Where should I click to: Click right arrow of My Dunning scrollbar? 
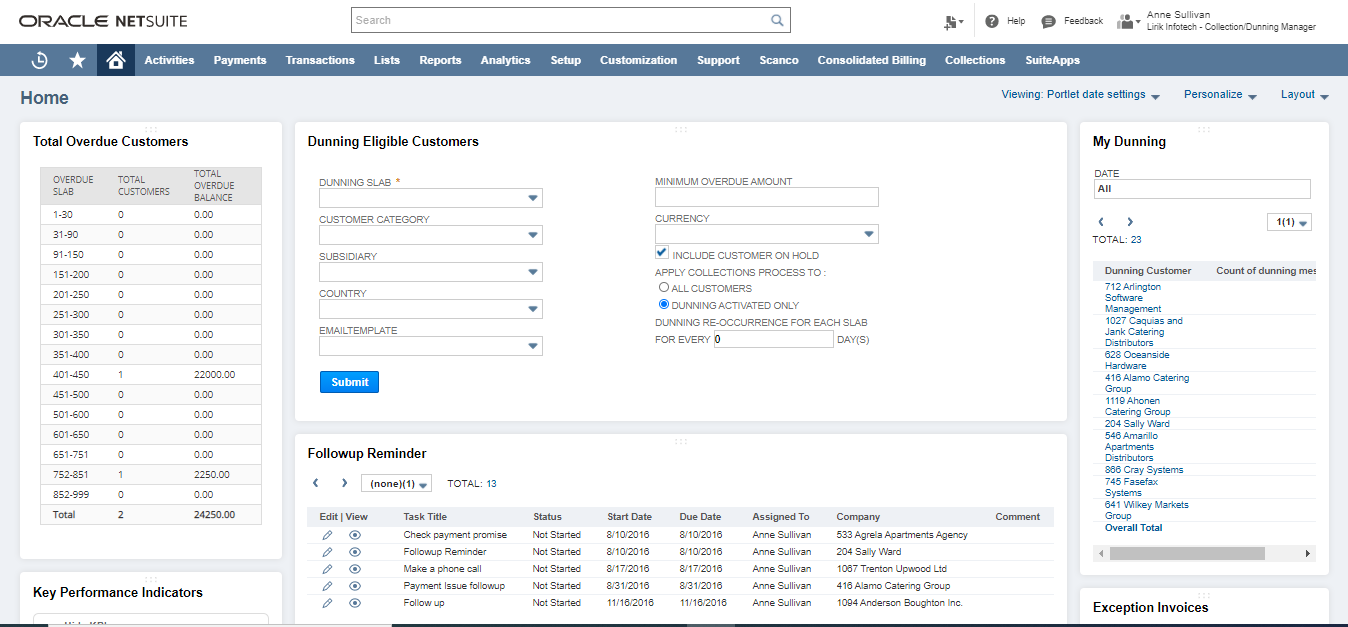(1307, 553)
